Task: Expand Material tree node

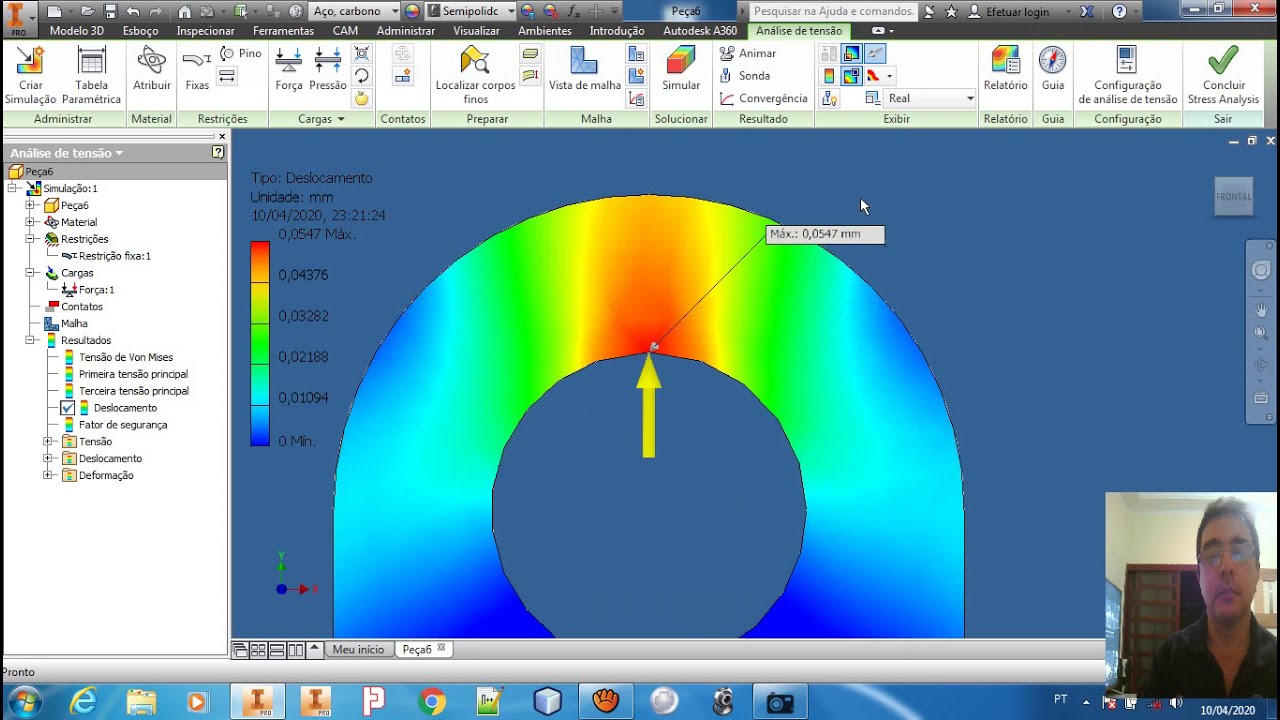Action: click(30, 222)
